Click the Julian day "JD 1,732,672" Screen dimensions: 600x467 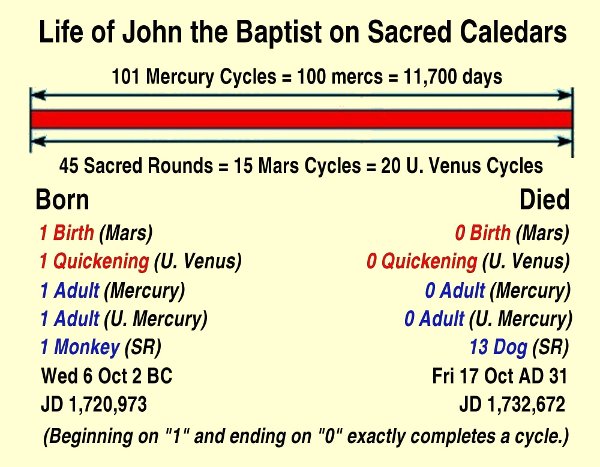coord(512,405)
